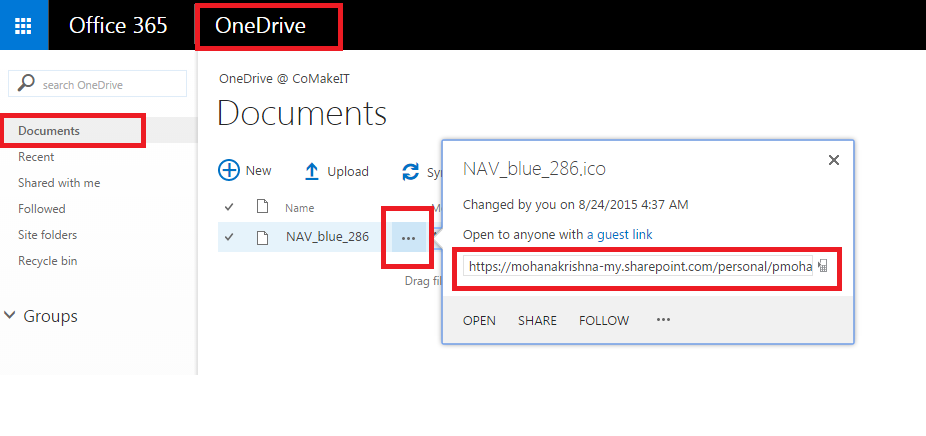Viewport: 926px width, 436px height.
Task: Click SHARE in the callout
Action: pos(537,320)
